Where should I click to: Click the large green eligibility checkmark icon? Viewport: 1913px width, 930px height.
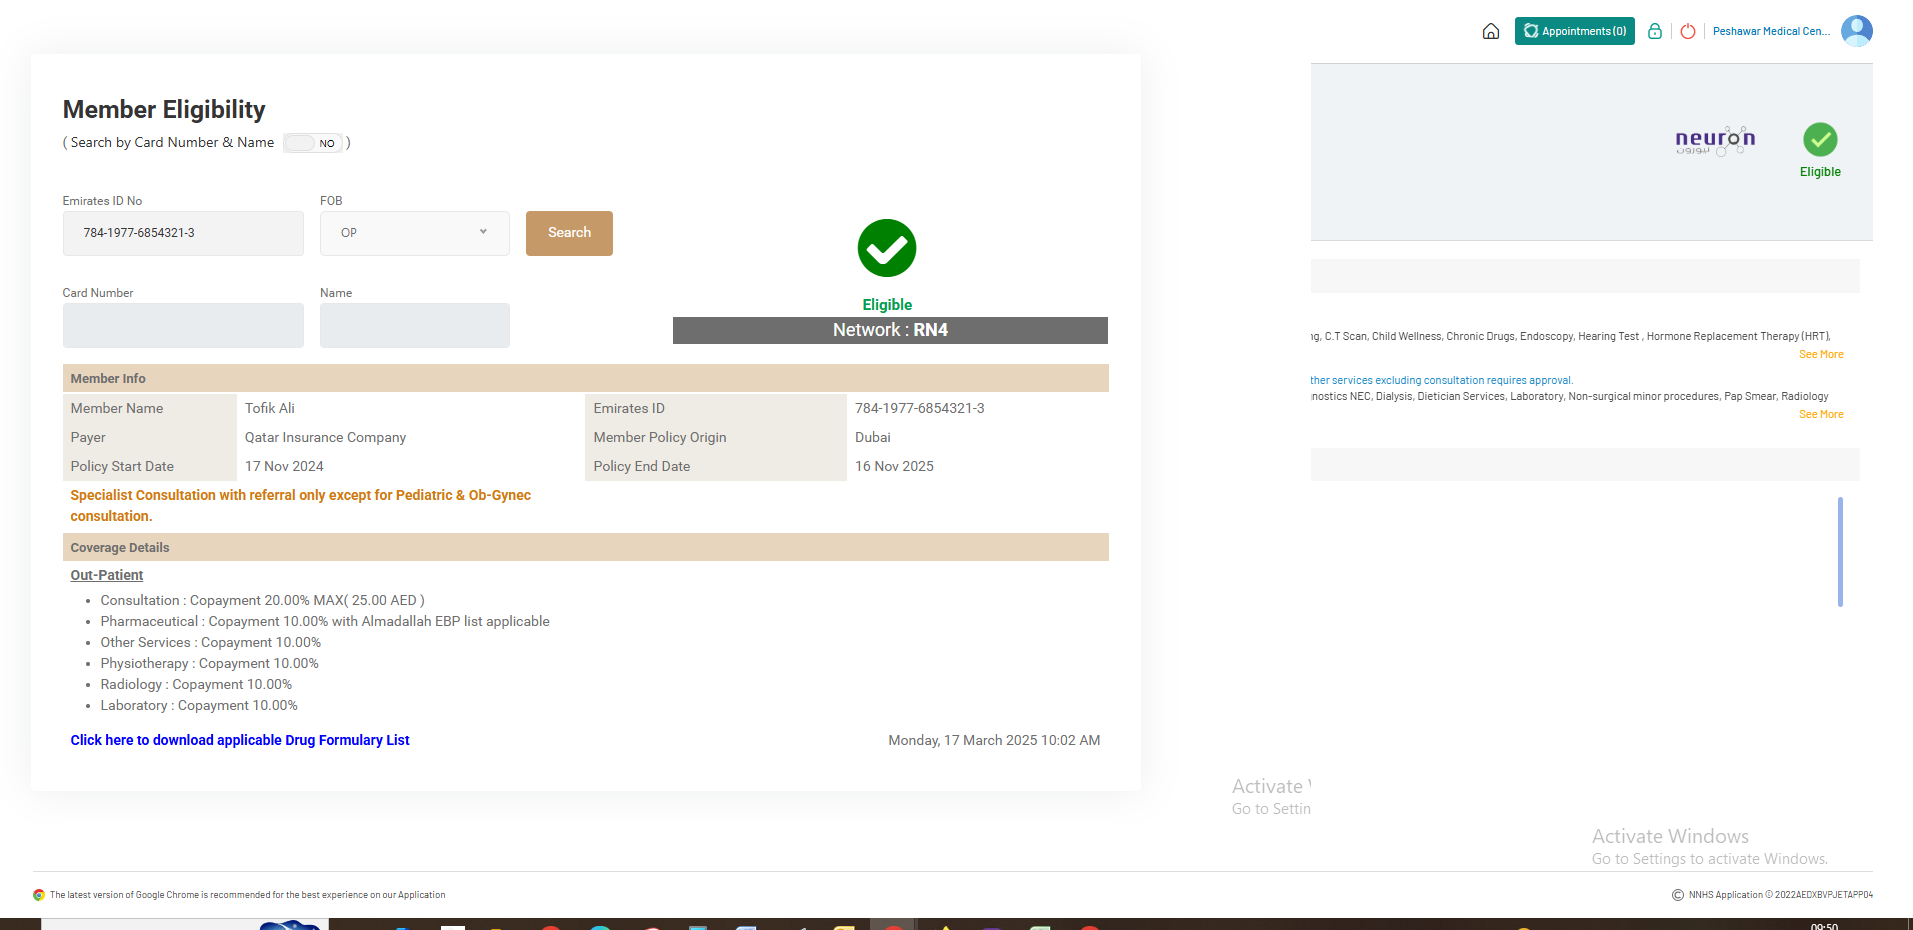click(x=887, y=248)
